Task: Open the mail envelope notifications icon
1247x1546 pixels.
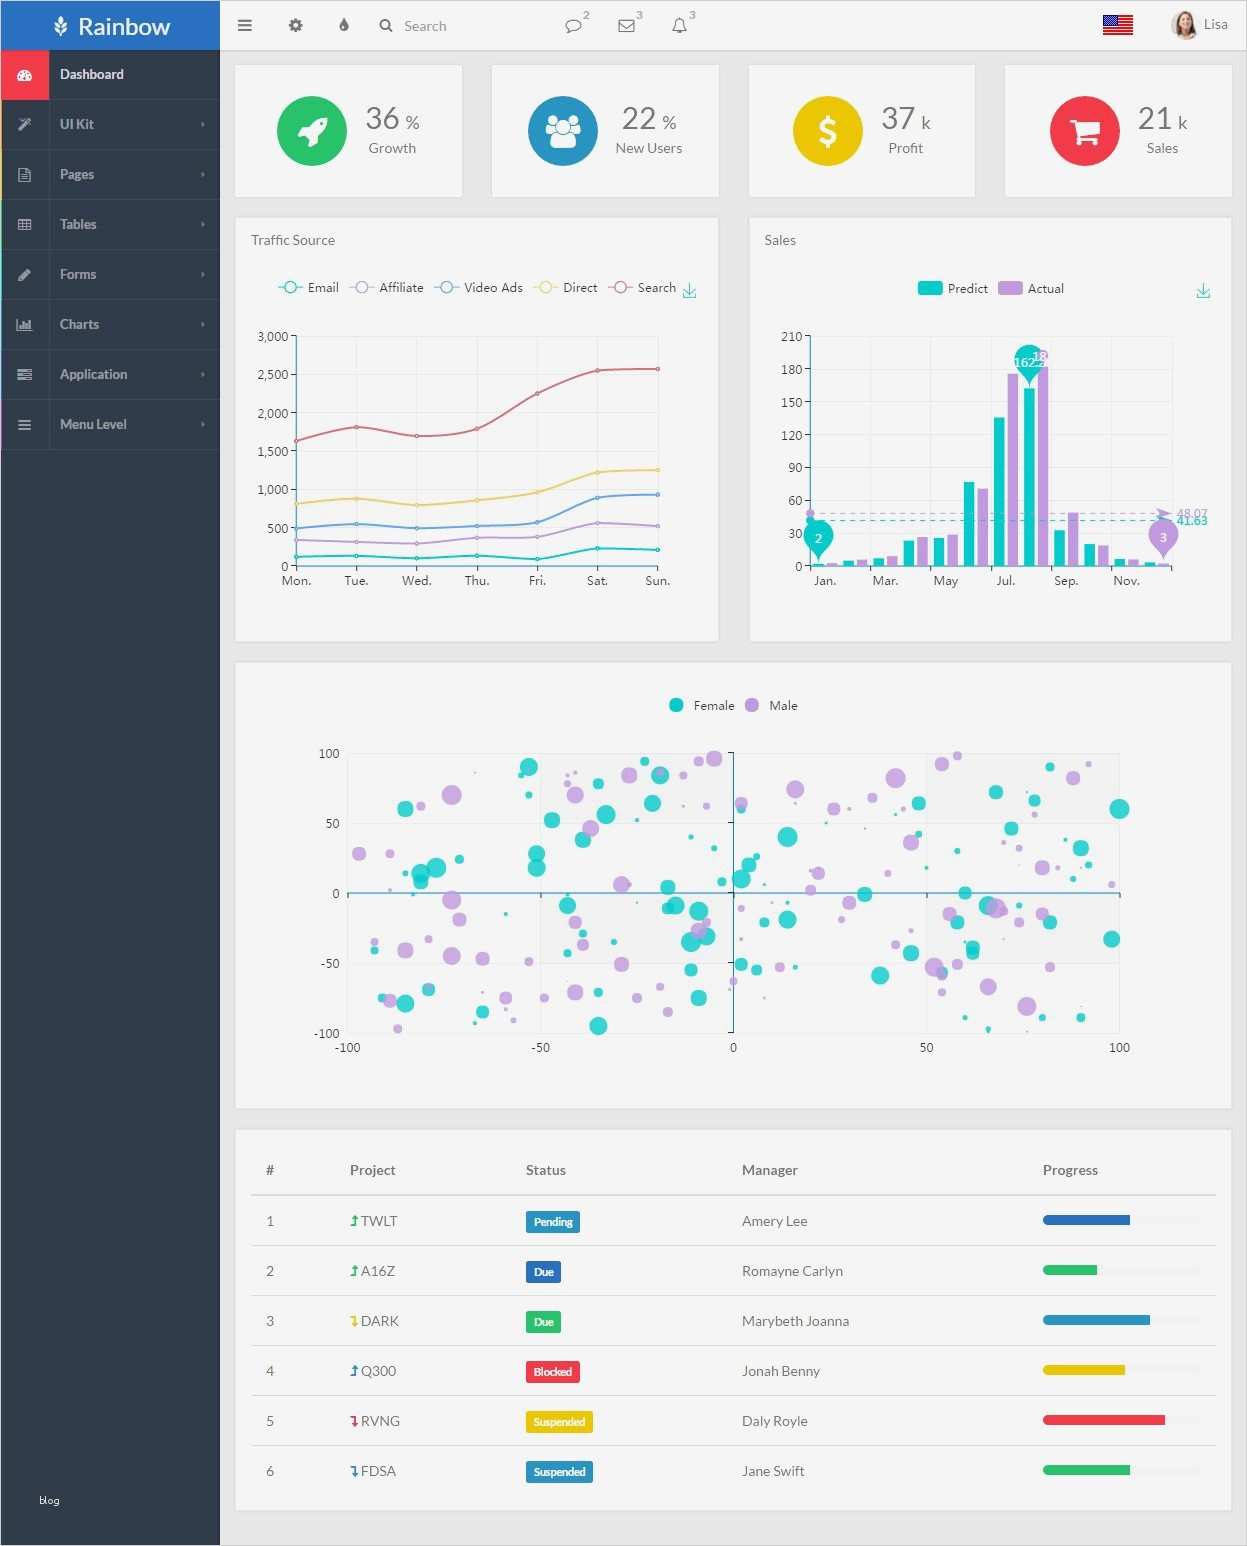Action: click(x=627, y=26)
